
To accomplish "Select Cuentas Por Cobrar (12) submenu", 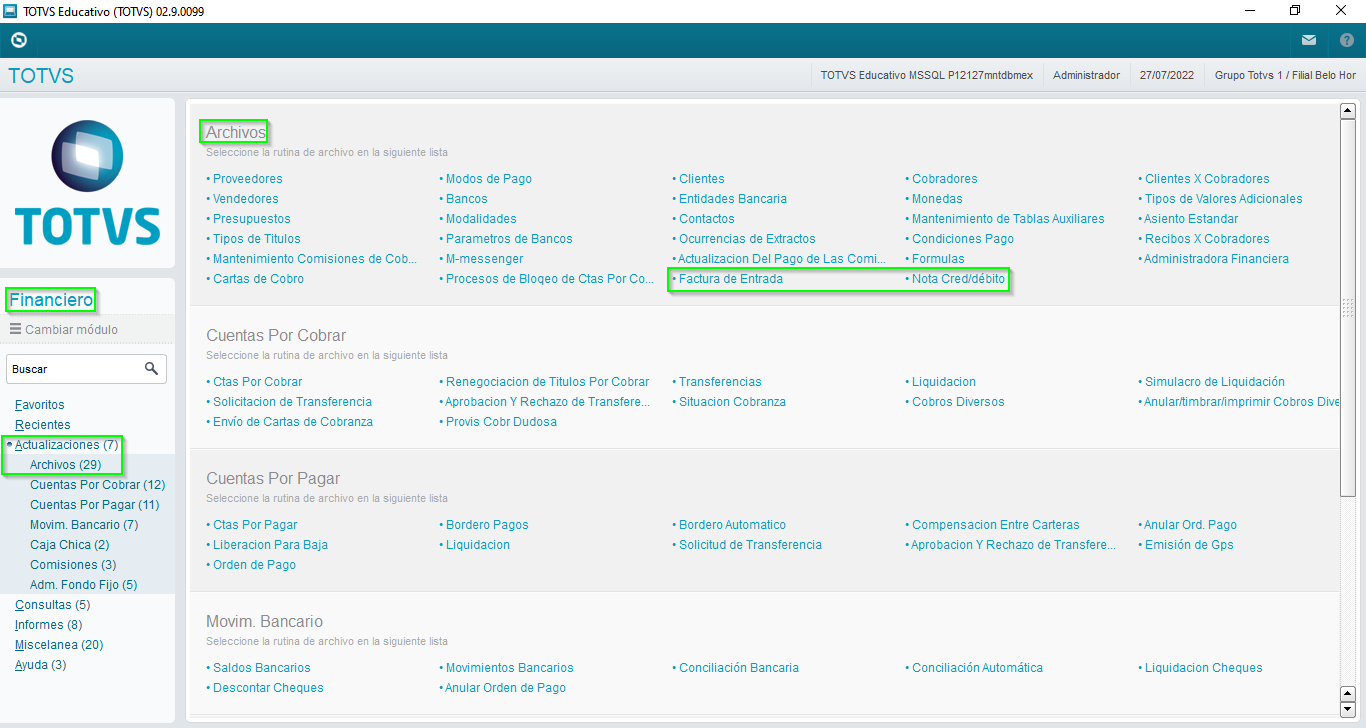I will 97,485.
